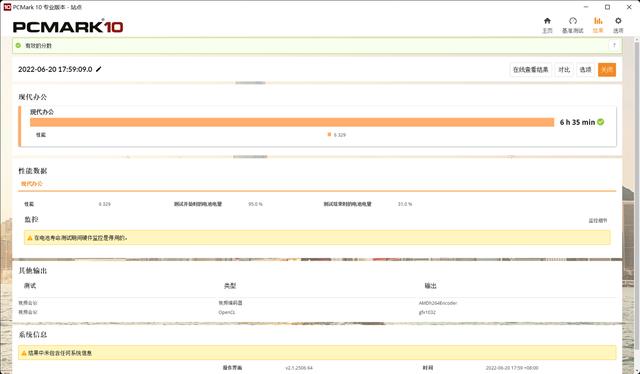Open the Options (选项) gear icon

618,21
